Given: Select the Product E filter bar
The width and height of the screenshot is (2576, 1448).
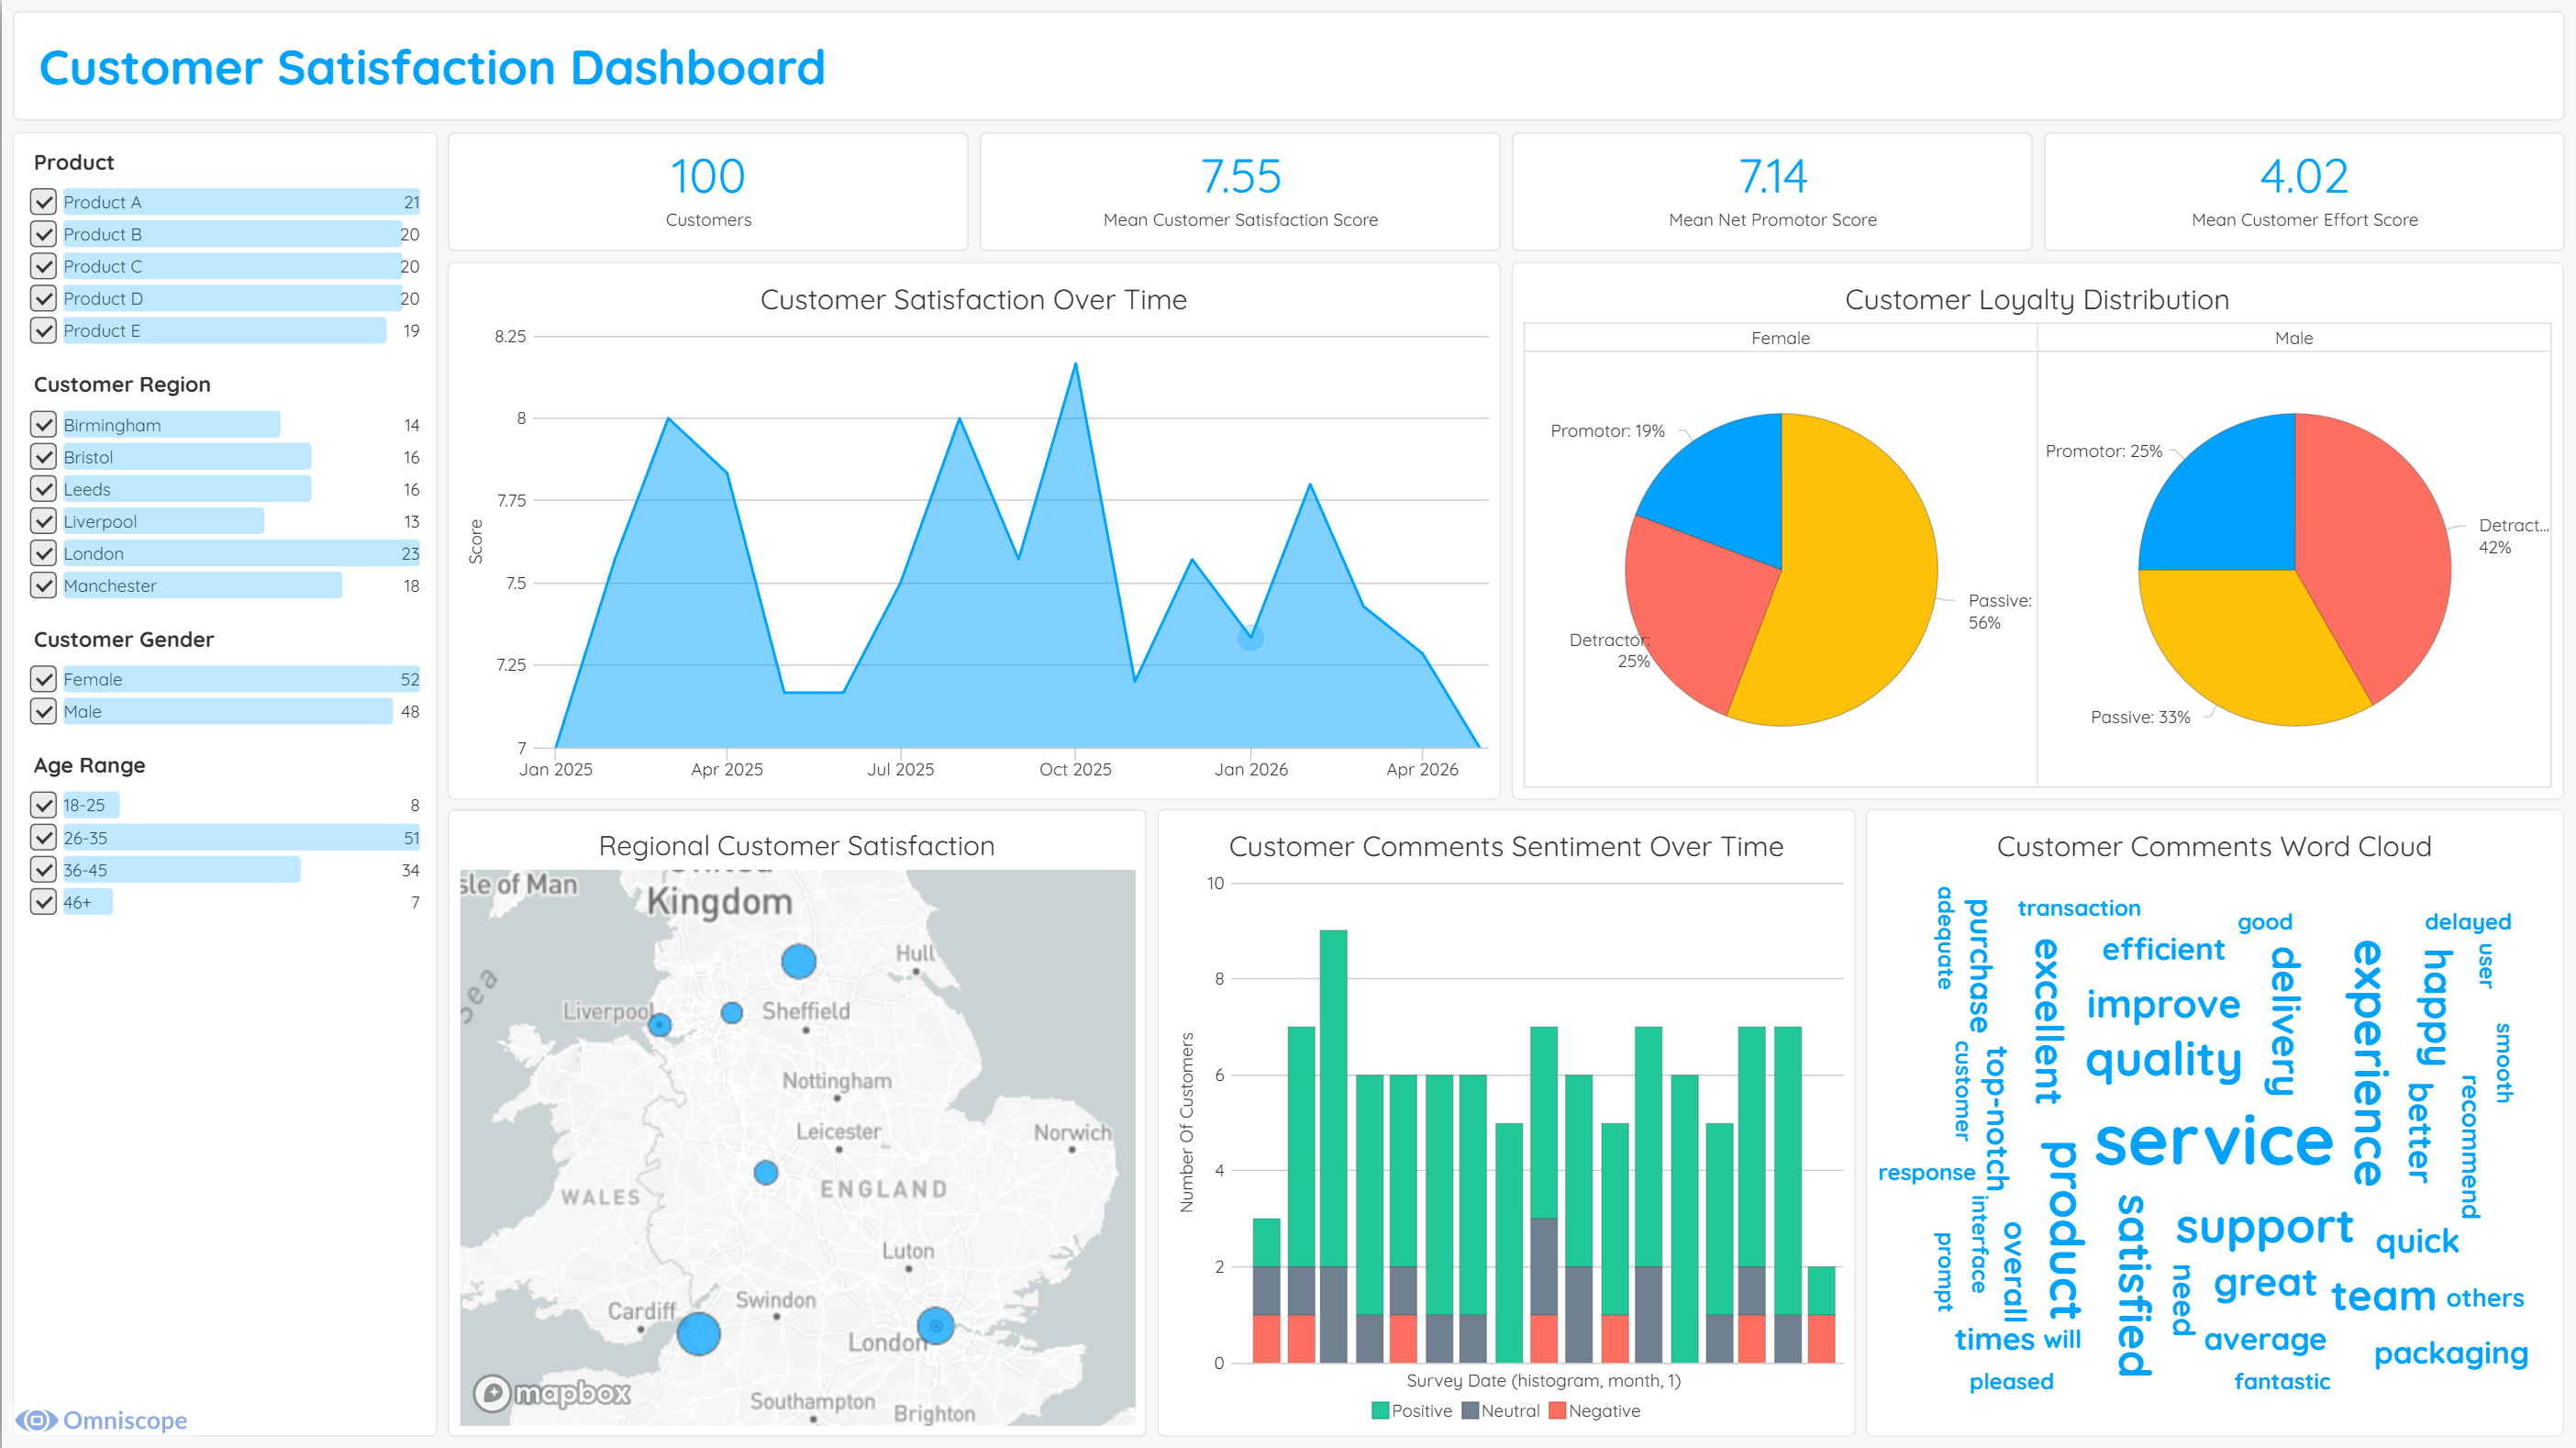Looking at the screenshot, I should pos(224,331).
